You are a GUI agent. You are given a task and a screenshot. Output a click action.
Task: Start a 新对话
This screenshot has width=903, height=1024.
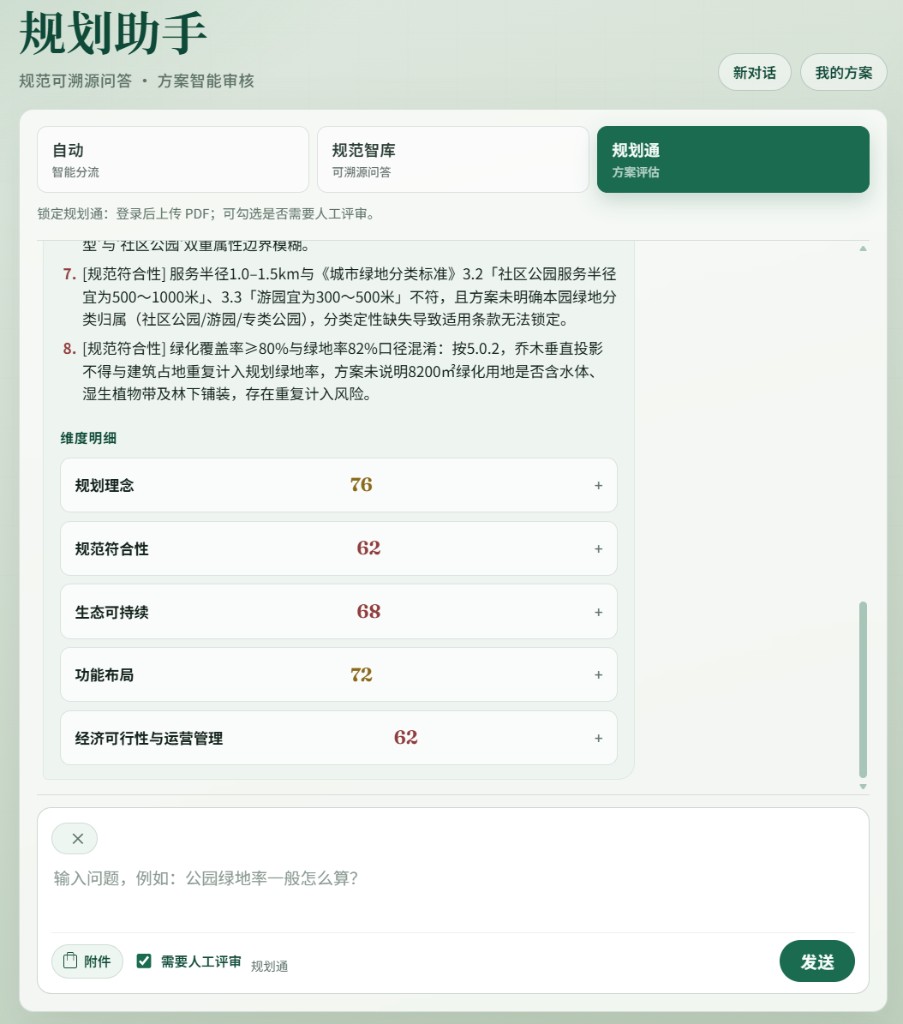(x=755, y=72)
